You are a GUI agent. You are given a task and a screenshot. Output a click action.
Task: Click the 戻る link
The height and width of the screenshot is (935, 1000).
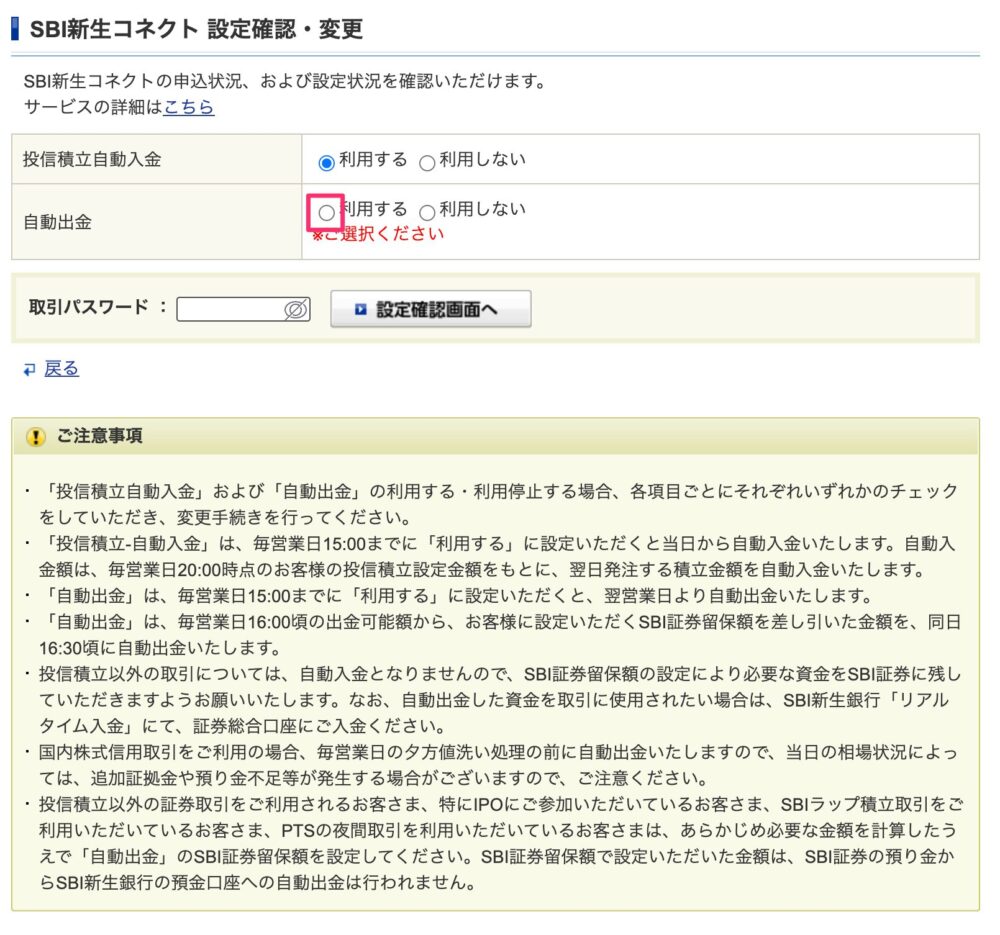point(61,369)
